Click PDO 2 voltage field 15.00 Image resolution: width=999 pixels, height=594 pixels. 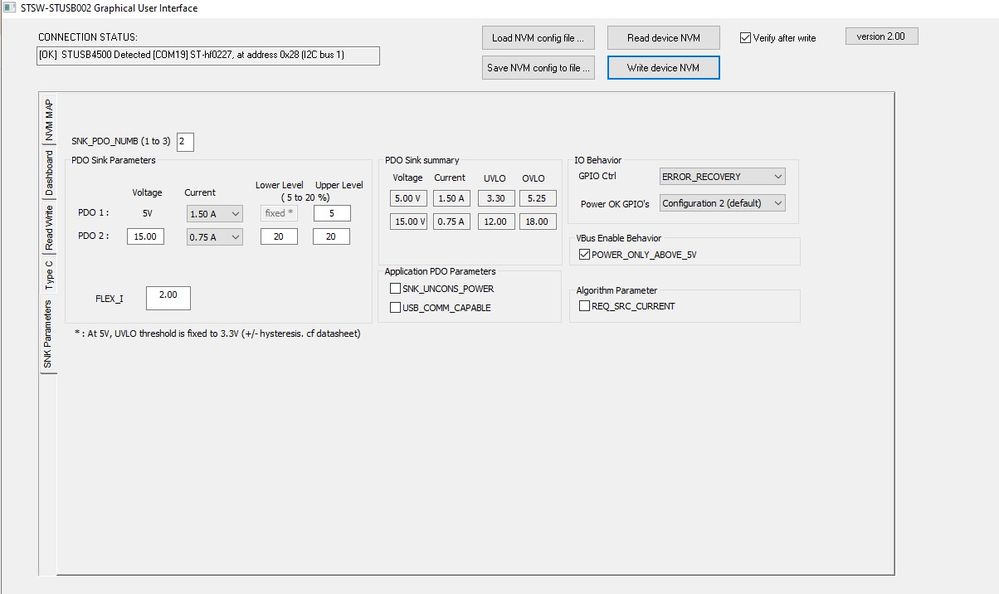pyautogui.click(x=145, y=236)
